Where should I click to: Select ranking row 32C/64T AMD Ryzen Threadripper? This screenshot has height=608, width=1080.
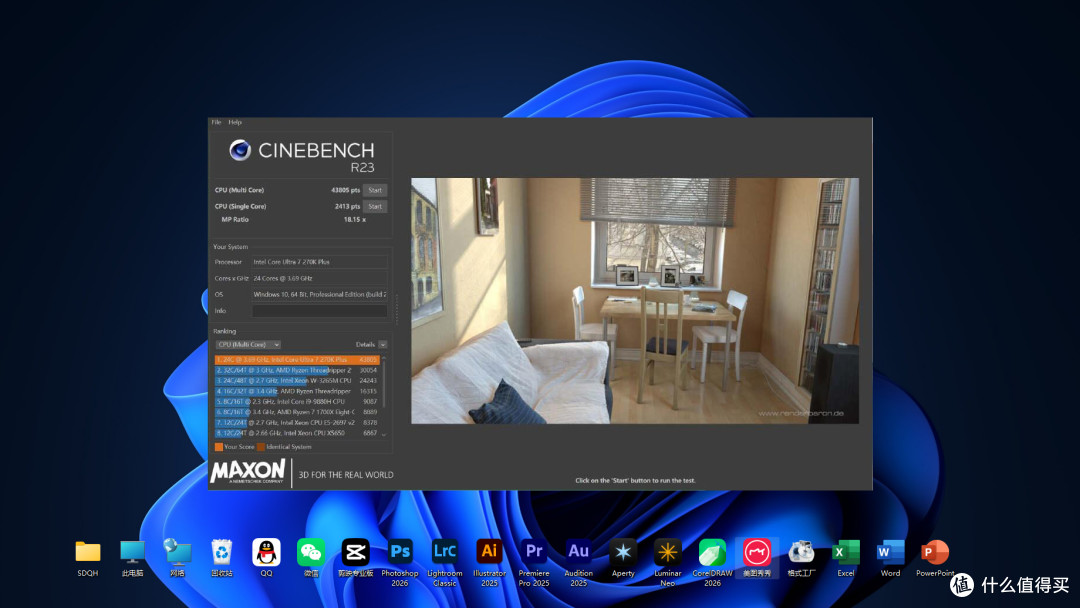pos(297,370)
